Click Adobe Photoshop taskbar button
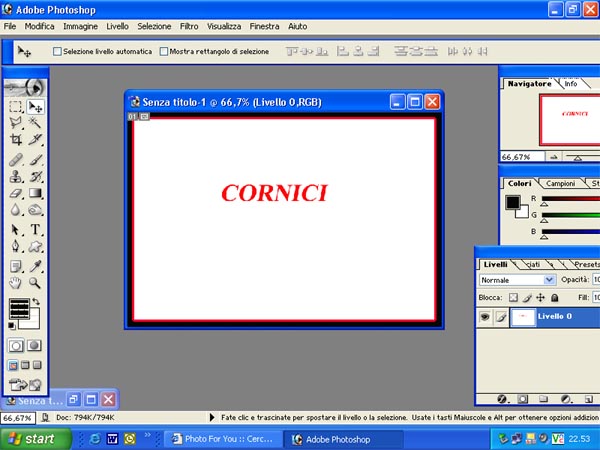The image size is (600, 450). pyautogui.click(x=343, y=439)
